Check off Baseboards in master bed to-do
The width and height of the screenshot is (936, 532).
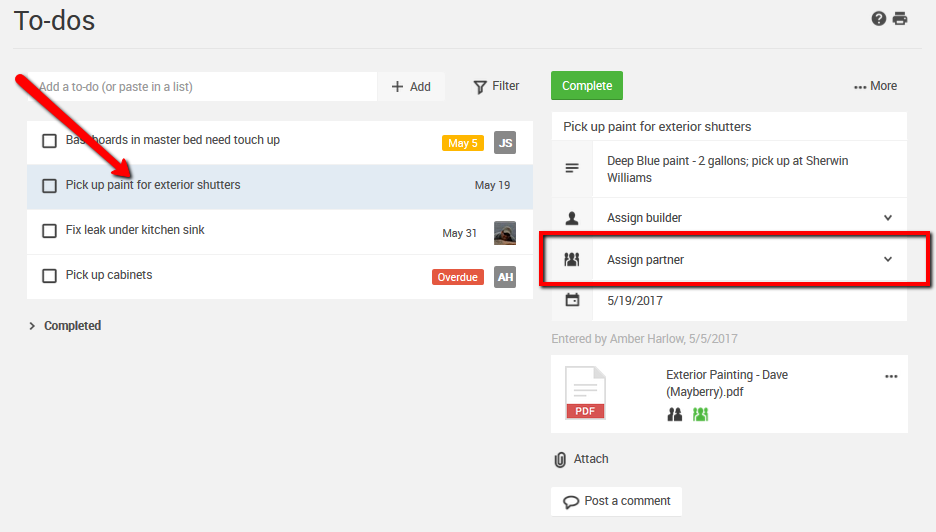(49, 141)
